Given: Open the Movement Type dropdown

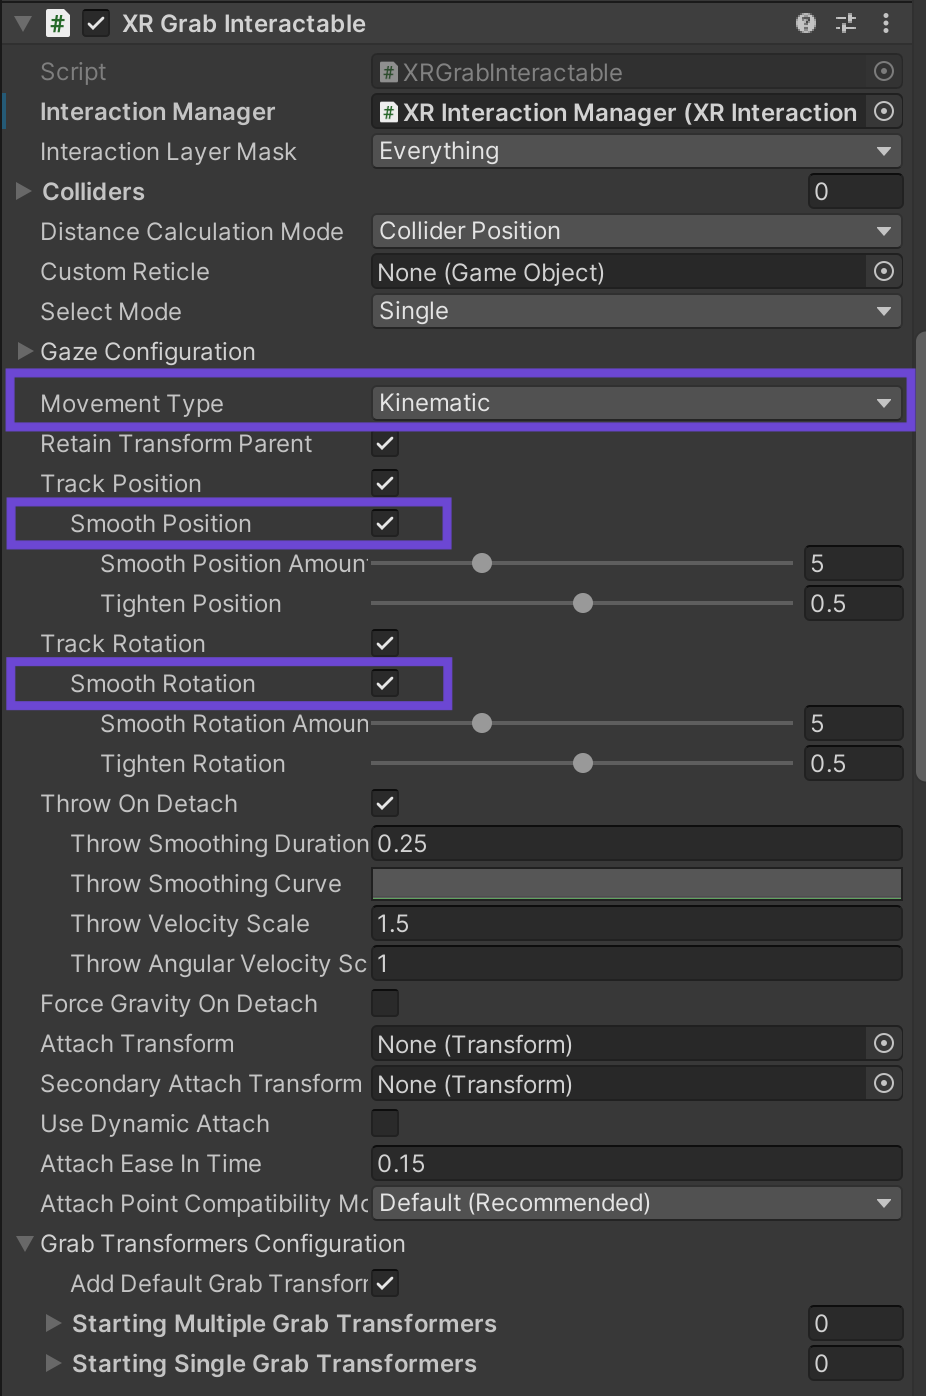Looking at the screenshot, I should (x=636, y=403).
